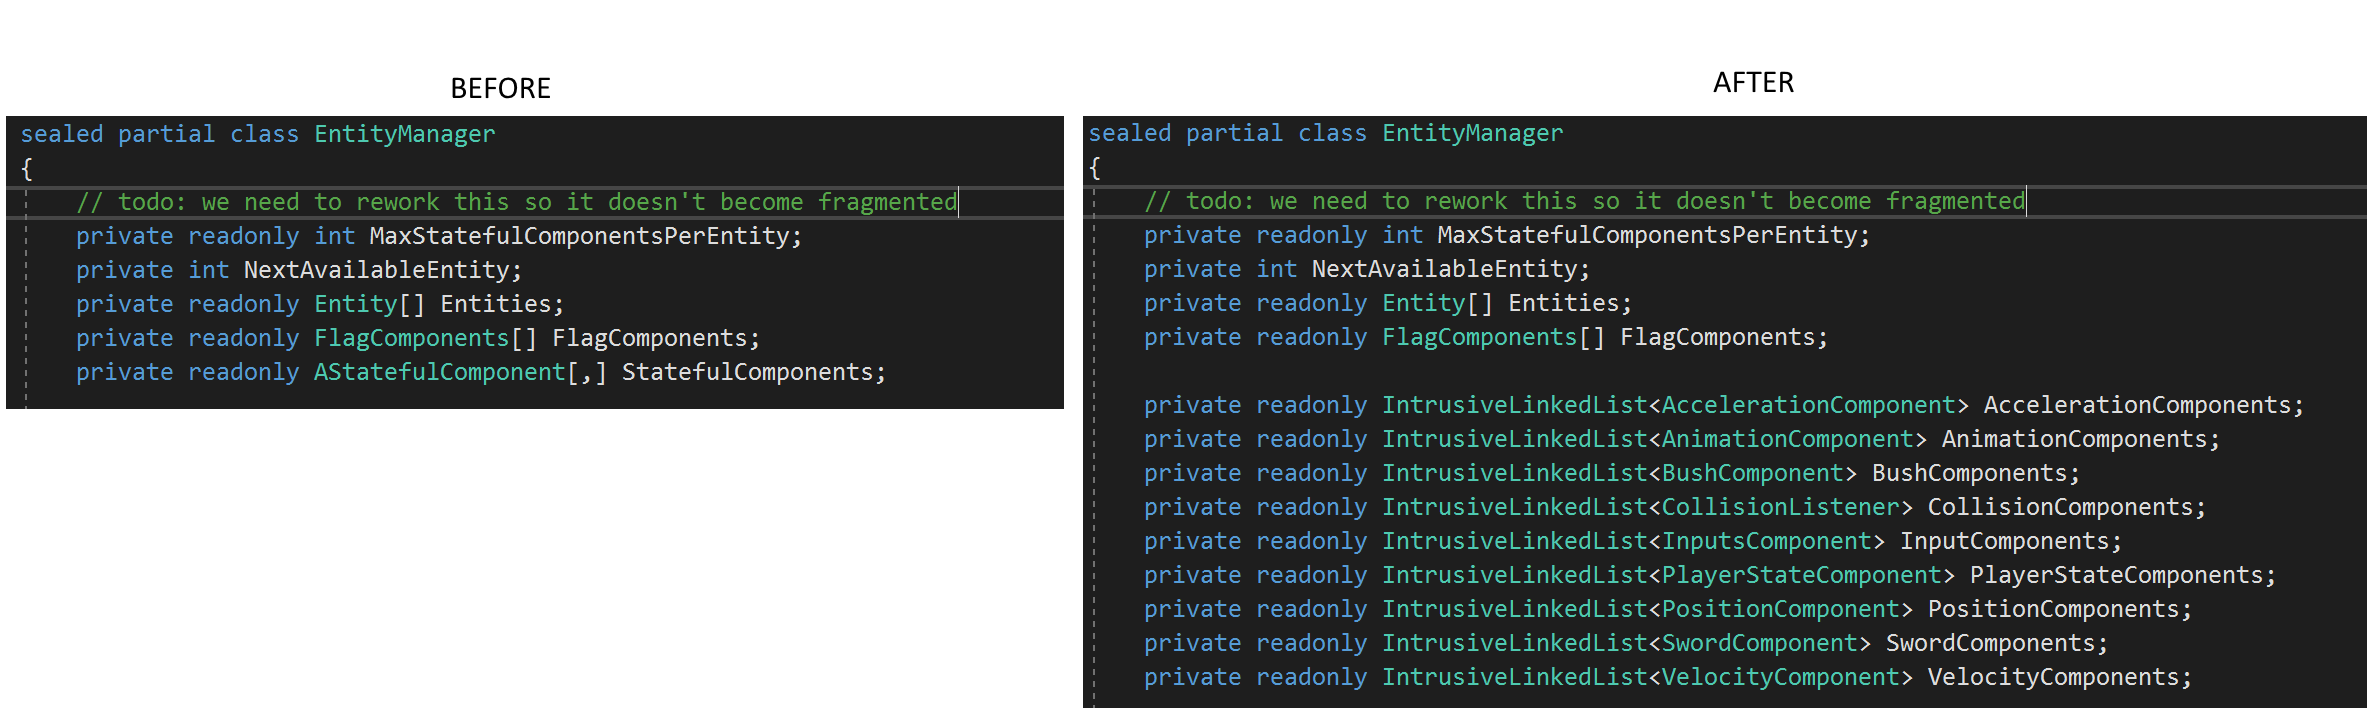Click the AnimationComponent generic type
Image resolution: width=2372 pixels, height=718 pixels.
click(1787, 439)
